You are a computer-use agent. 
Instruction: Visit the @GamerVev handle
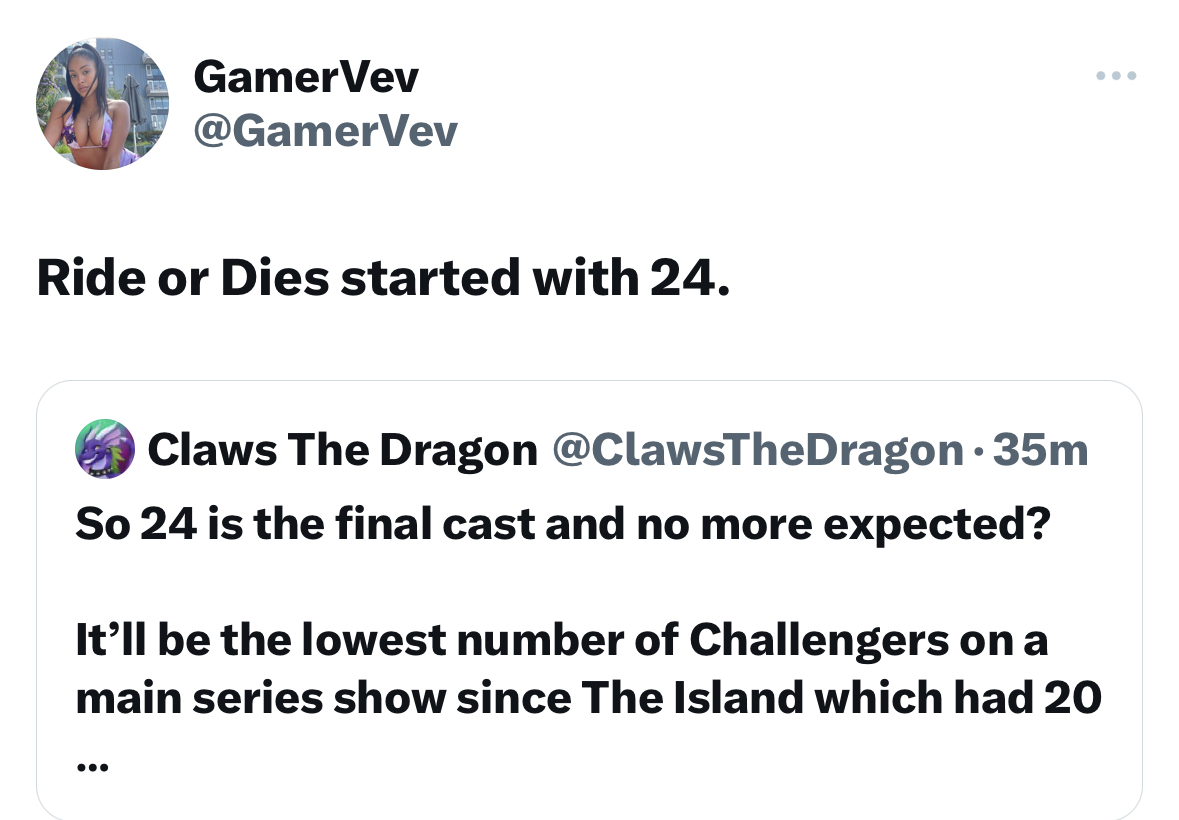325,131
